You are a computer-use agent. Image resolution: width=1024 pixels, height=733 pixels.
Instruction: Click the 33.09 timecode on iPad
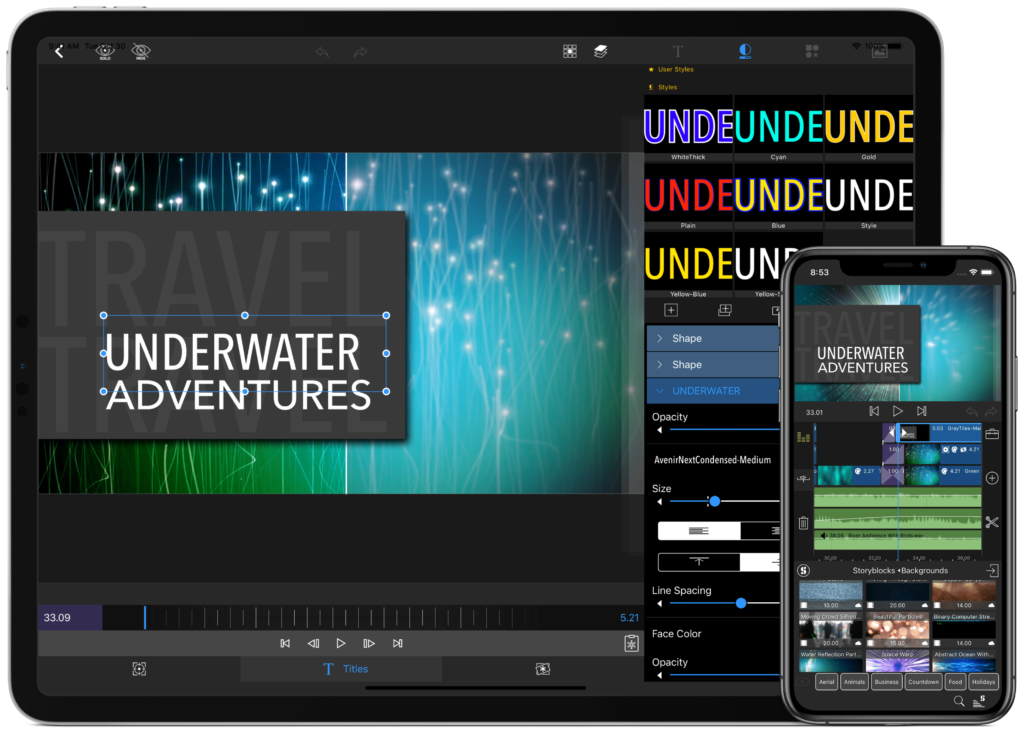[x=57, y=617]
